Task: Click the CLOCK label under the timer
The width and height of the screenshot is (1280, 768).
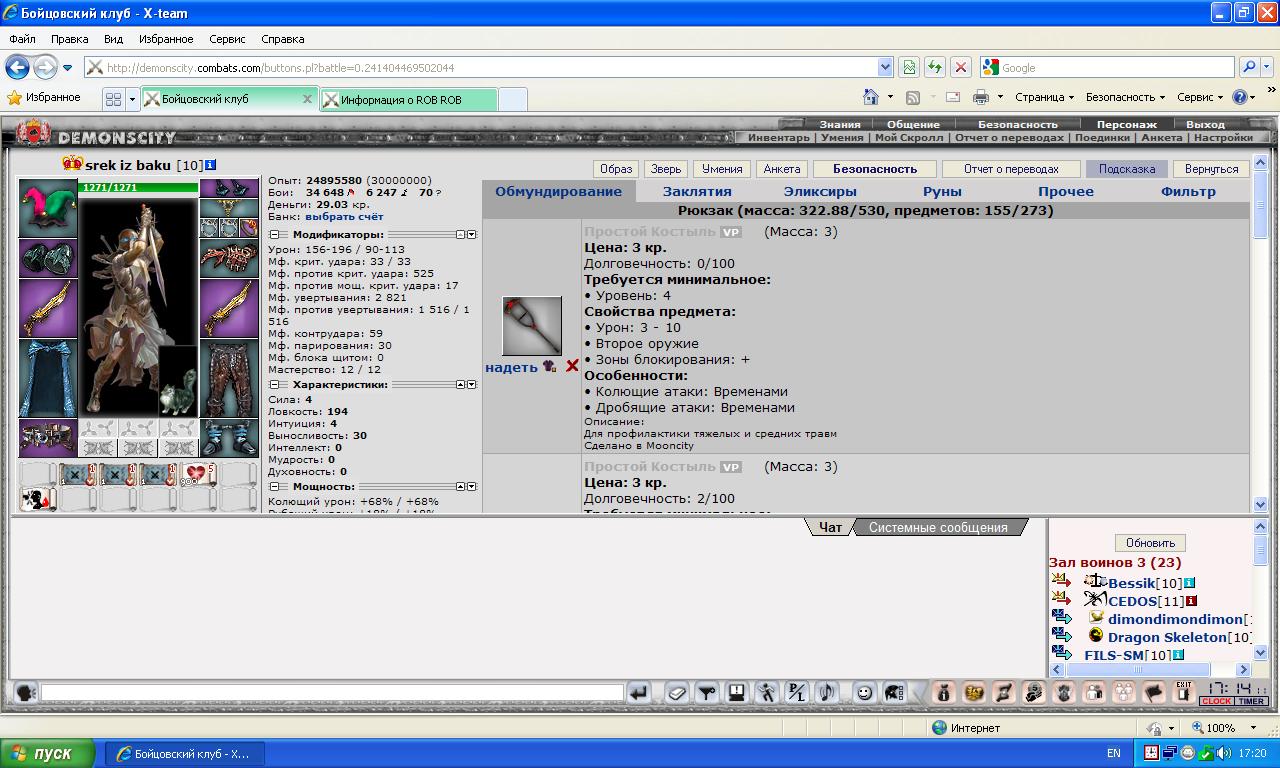Action: coord(1217,701)
